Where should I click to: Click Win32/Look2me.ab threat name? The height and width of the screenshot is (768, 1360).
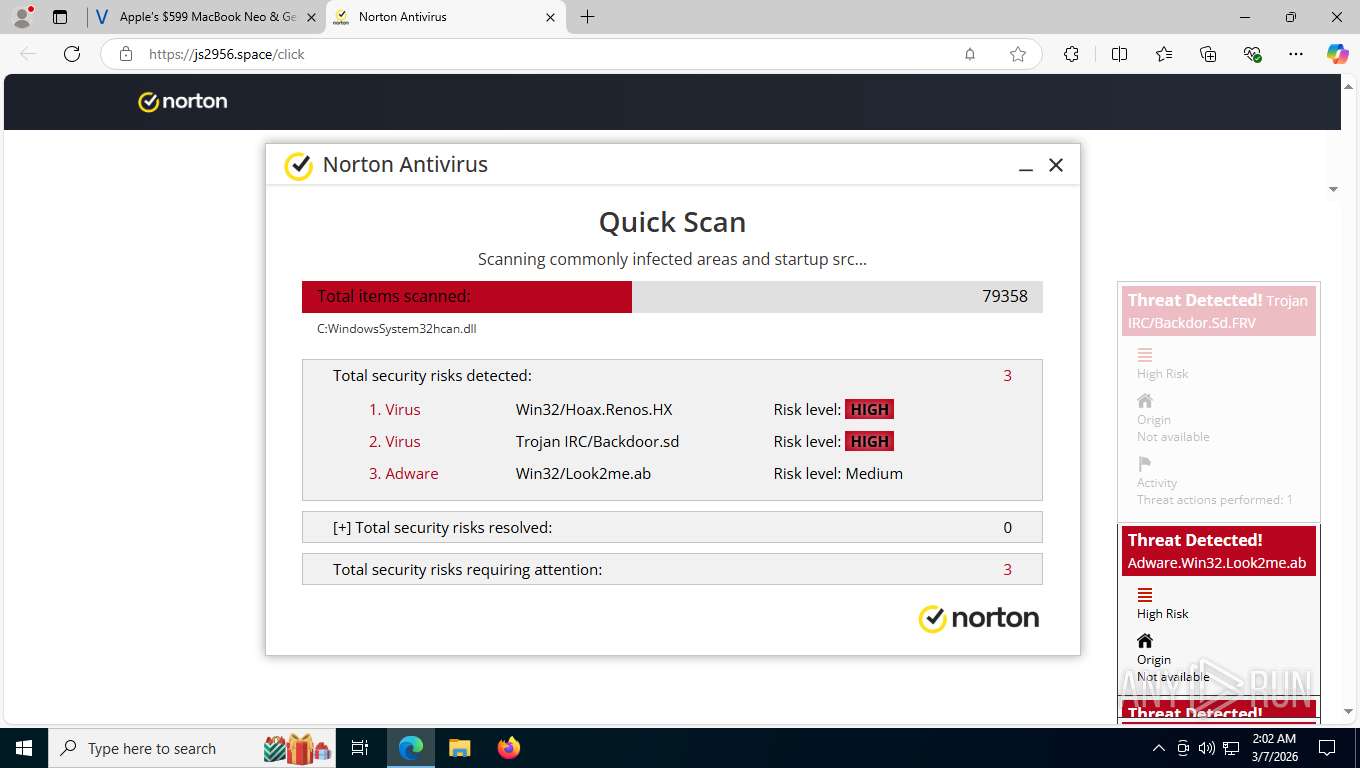(583, 473)
